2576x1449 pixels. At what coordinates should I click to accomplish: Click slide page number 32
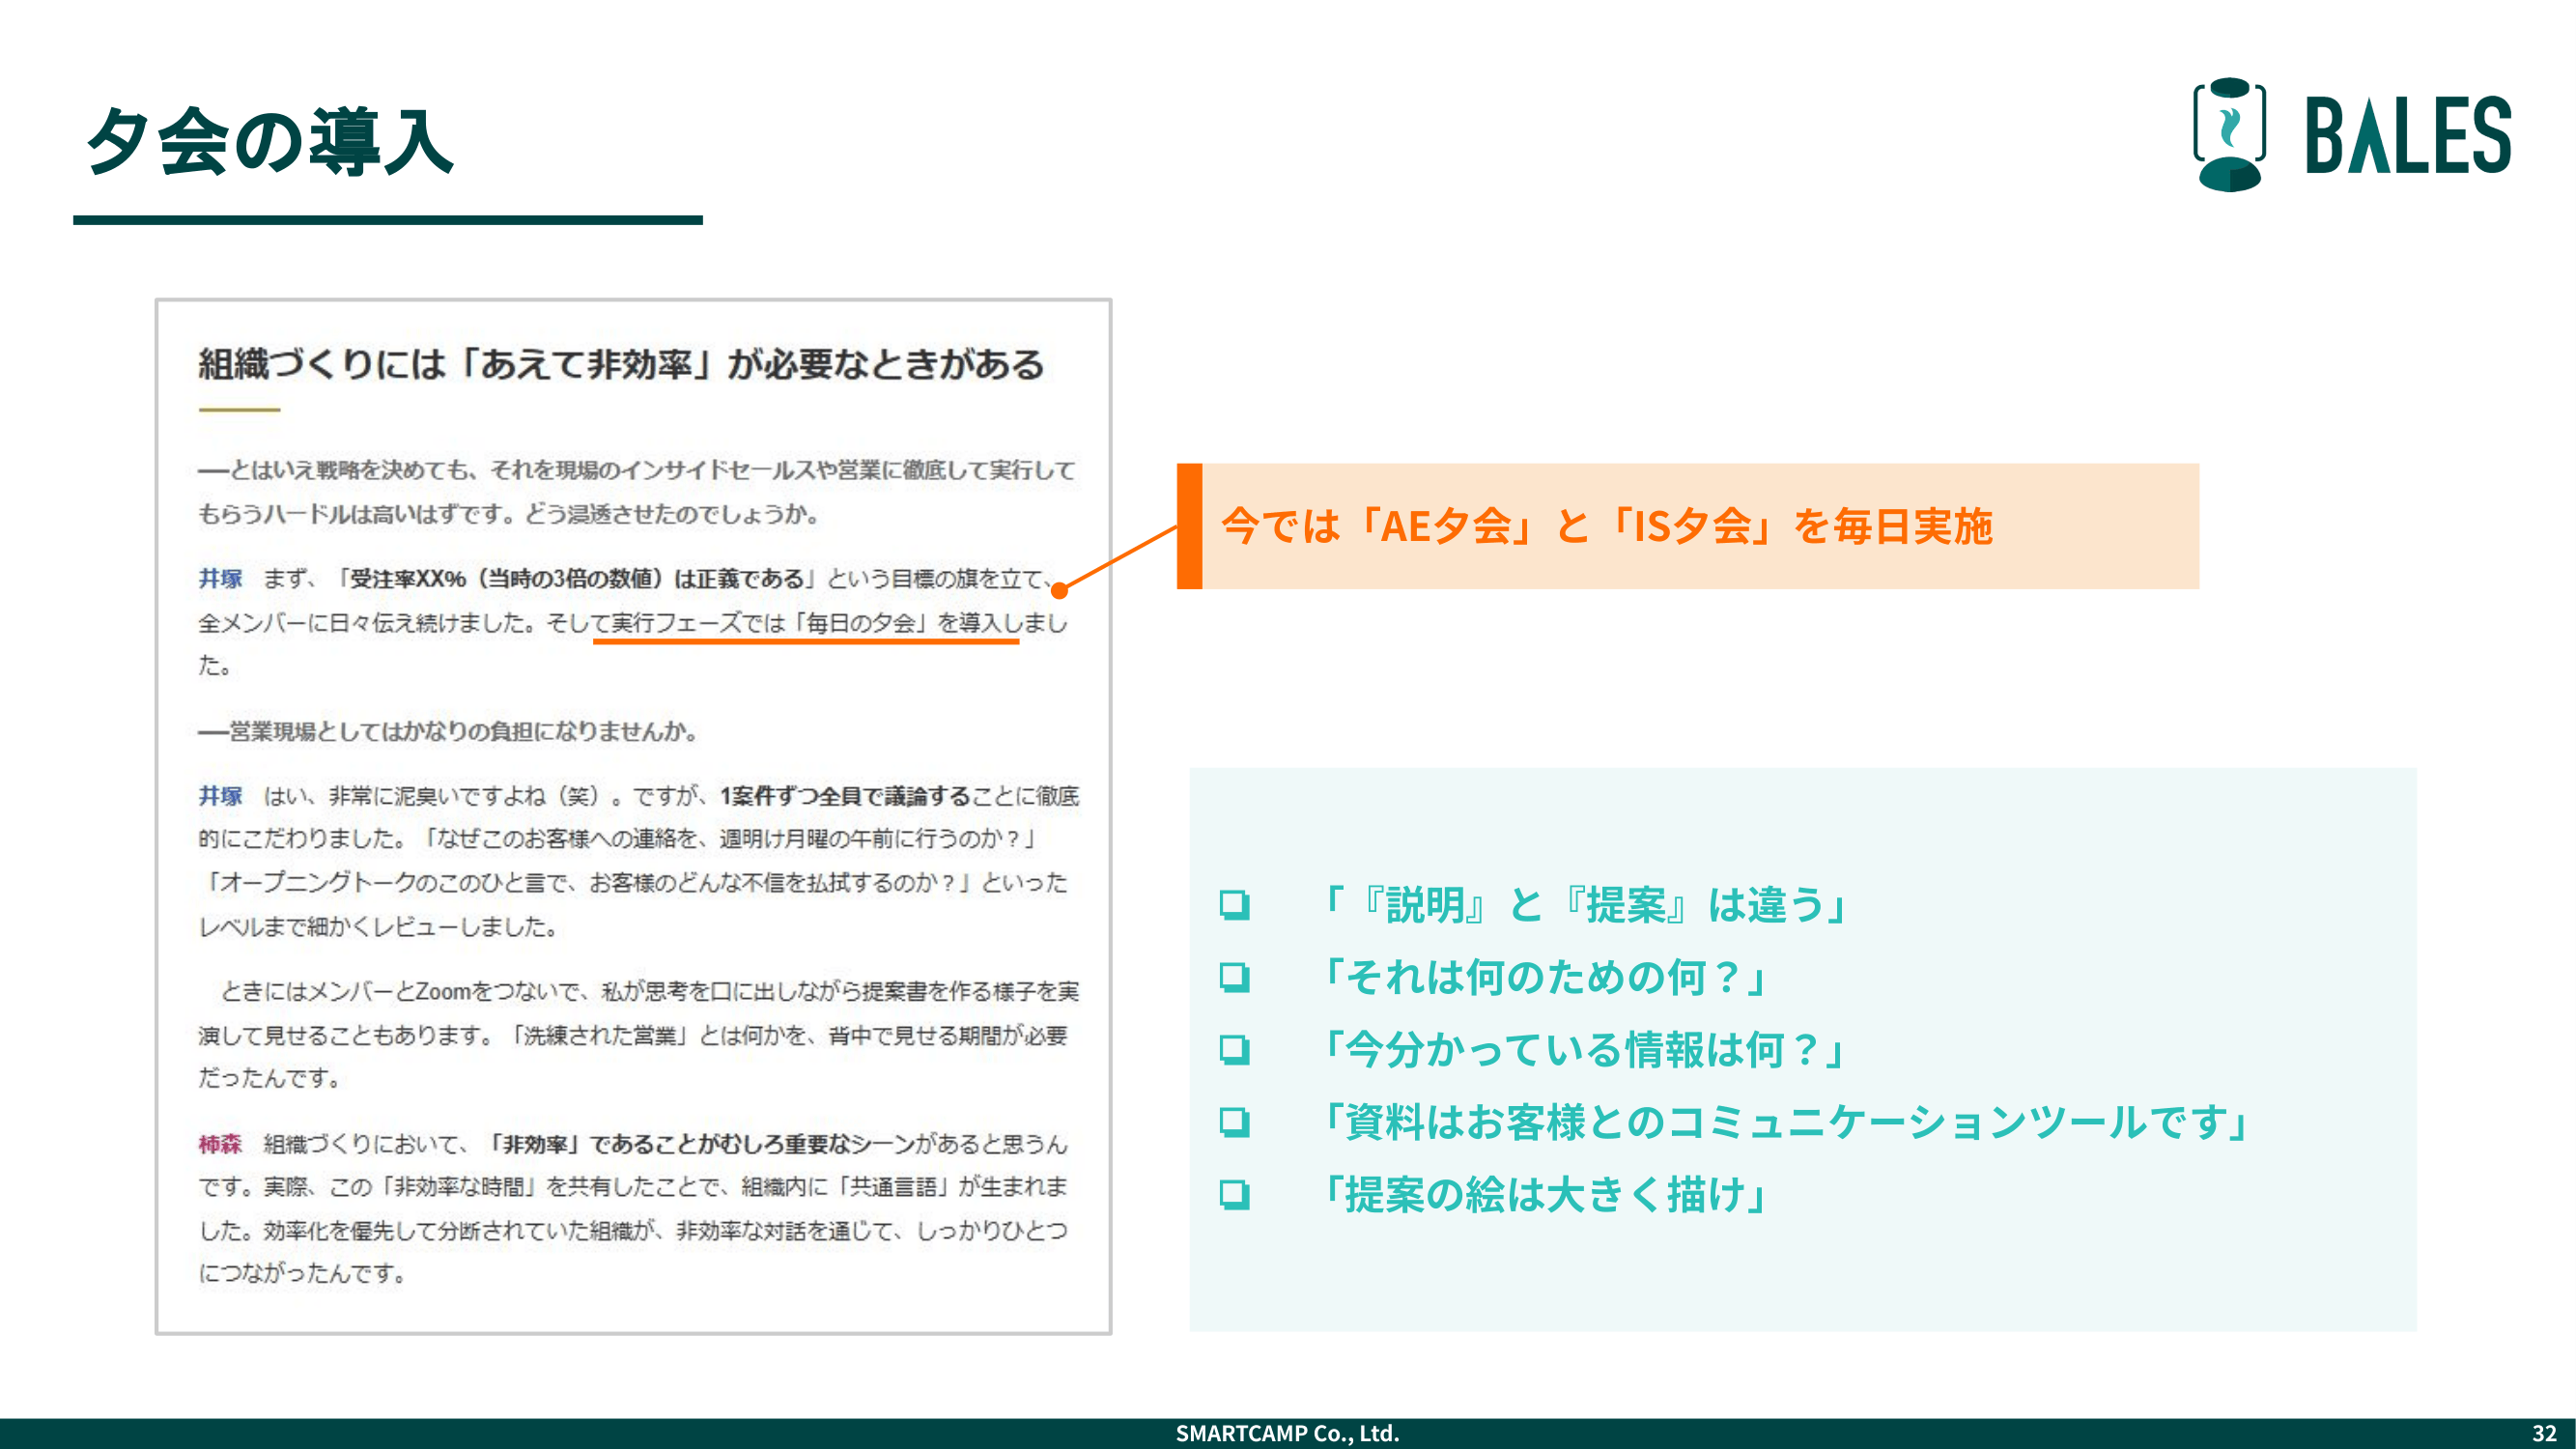[x=2544, y=1433]
